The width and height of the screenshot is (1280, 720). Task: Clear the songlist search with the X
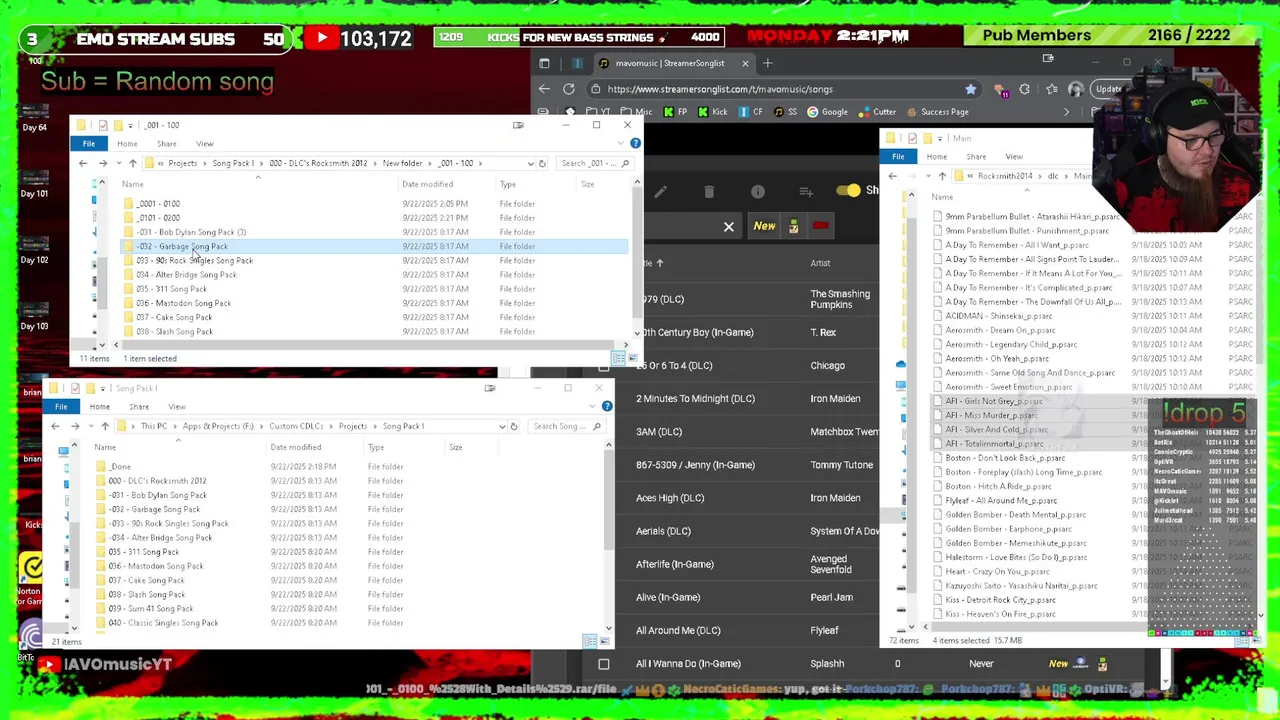point(729,227)
